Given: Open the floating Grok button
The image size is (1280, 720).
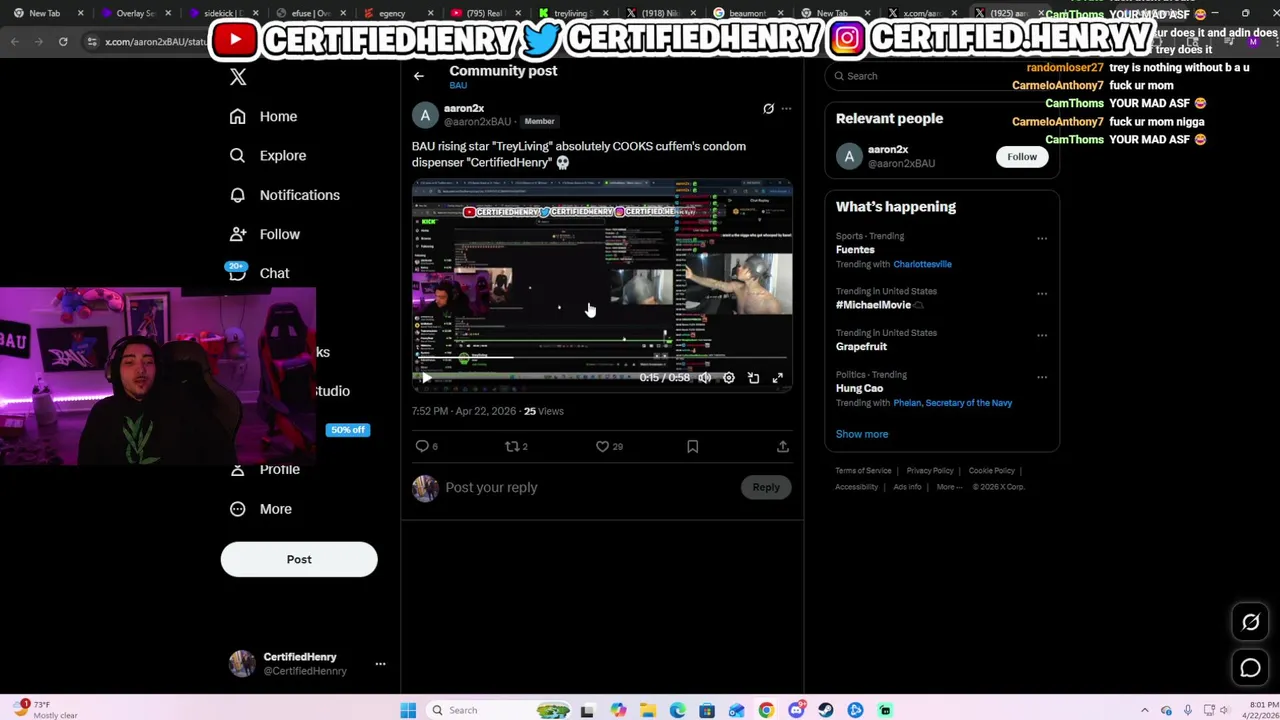Looking at the screenshot, I should (1250, 623).
